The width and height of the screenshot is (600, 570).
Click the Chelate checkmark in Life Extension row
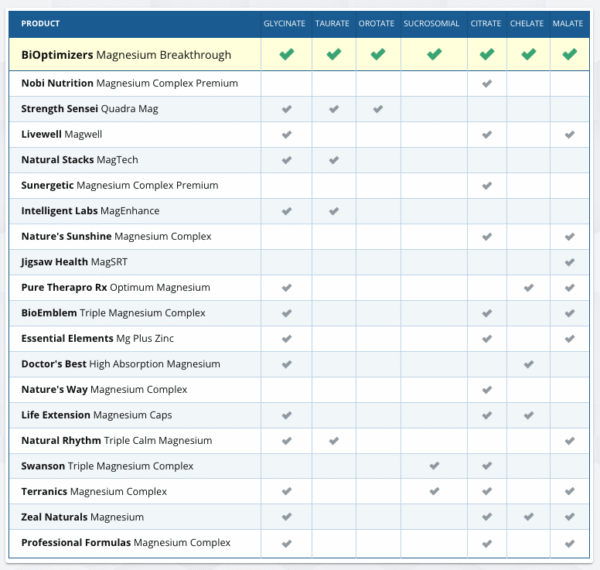pos(528,415)
